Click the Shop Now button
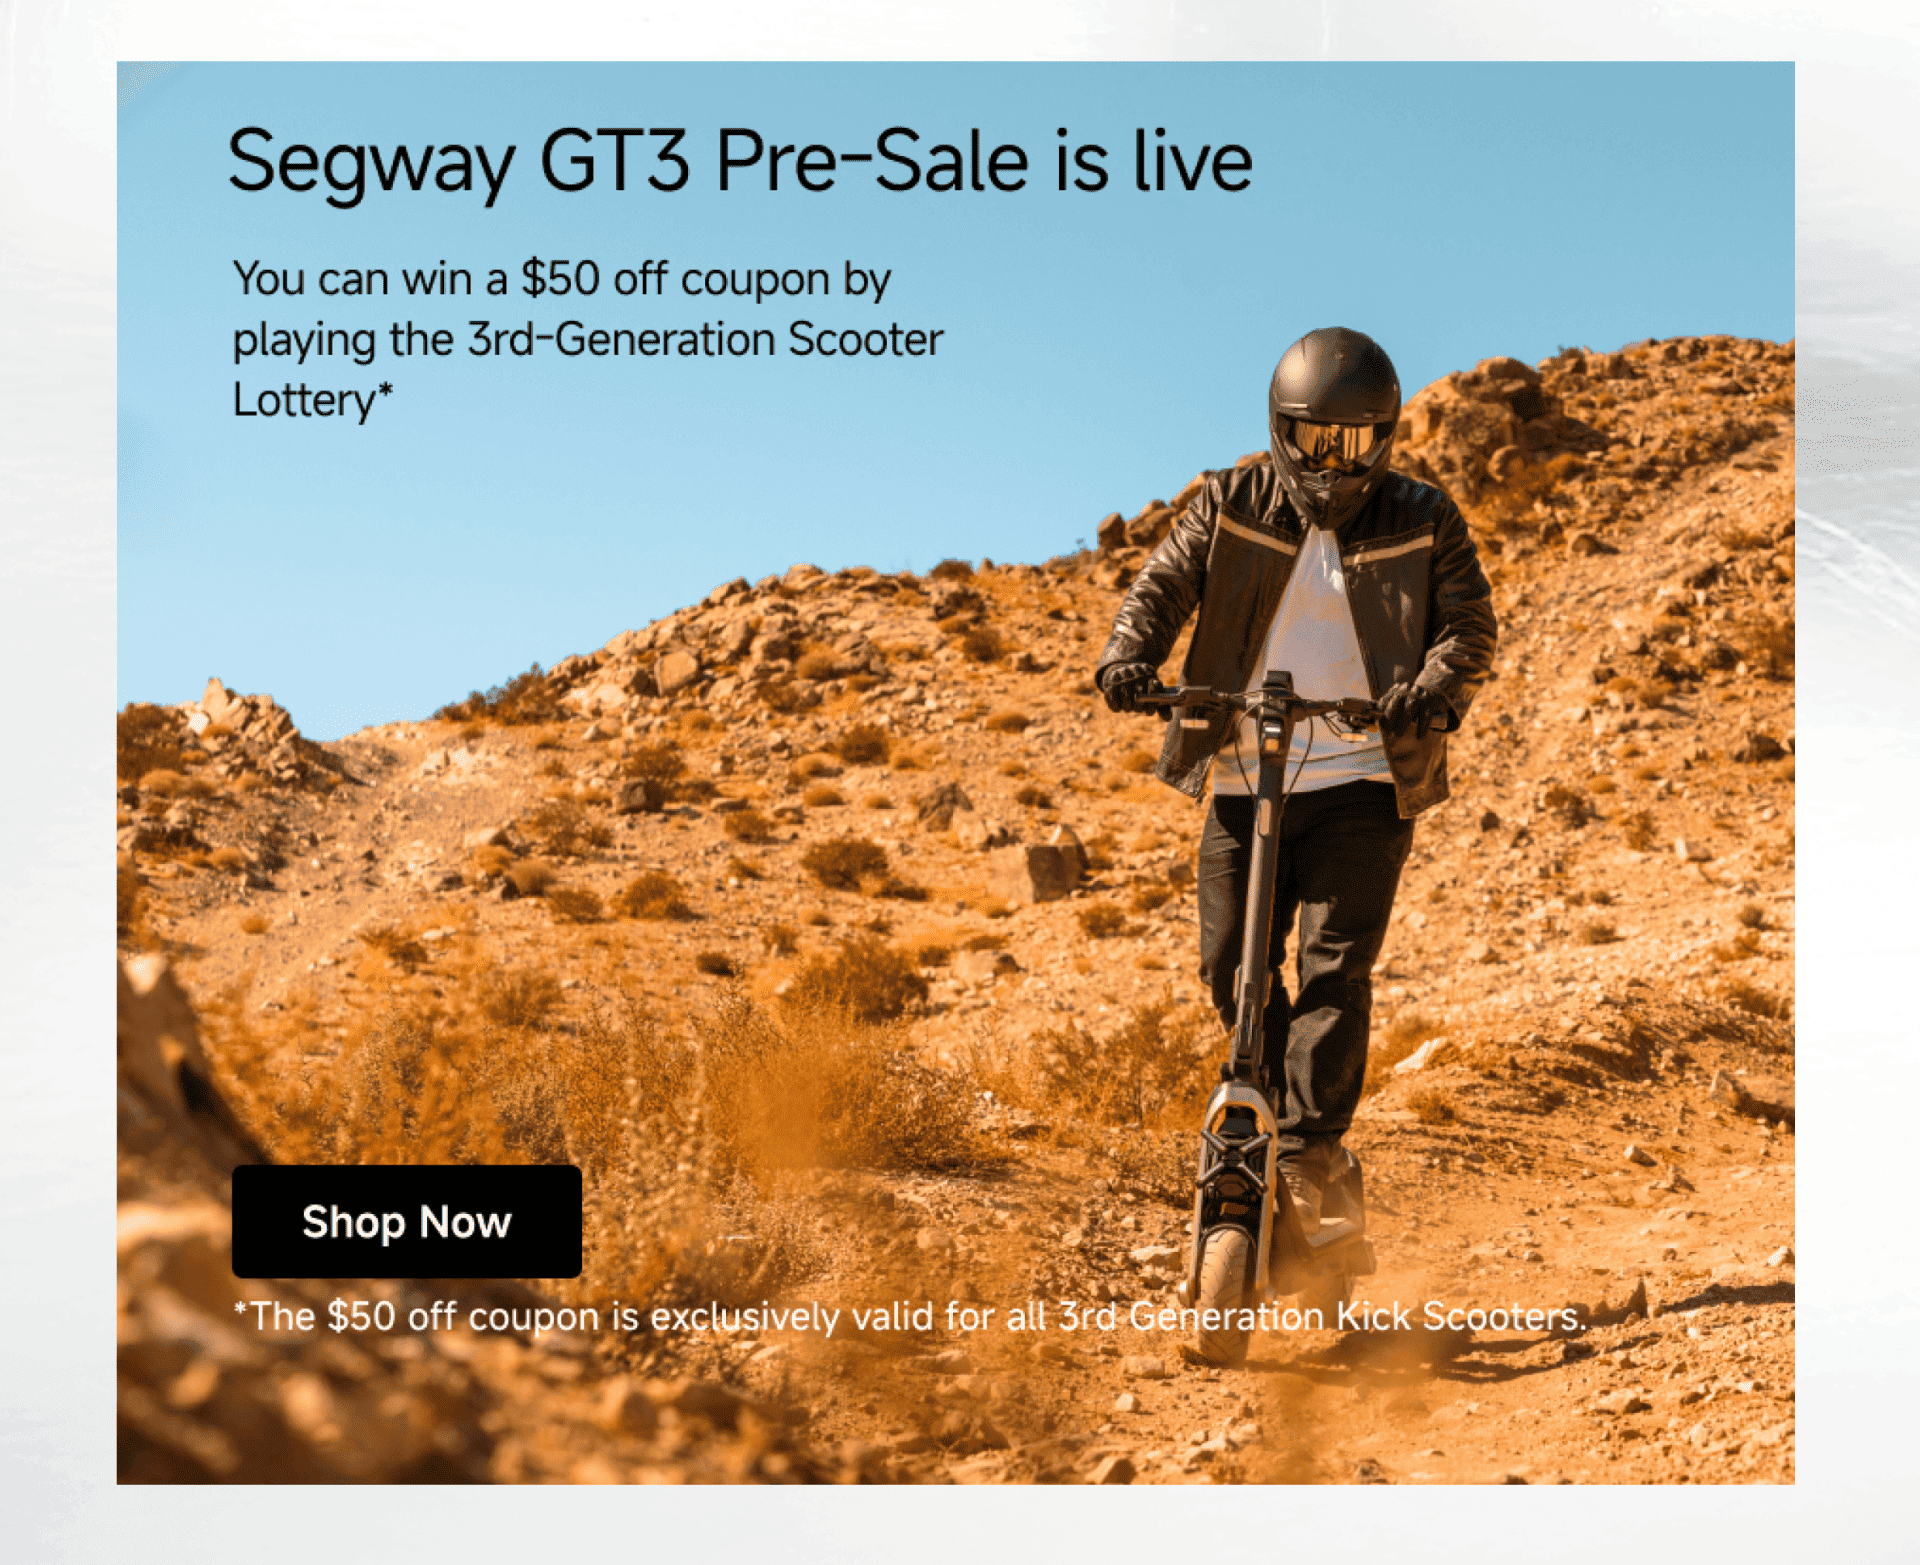This screenshot has height=1565, width=1920. point(406,1221)
